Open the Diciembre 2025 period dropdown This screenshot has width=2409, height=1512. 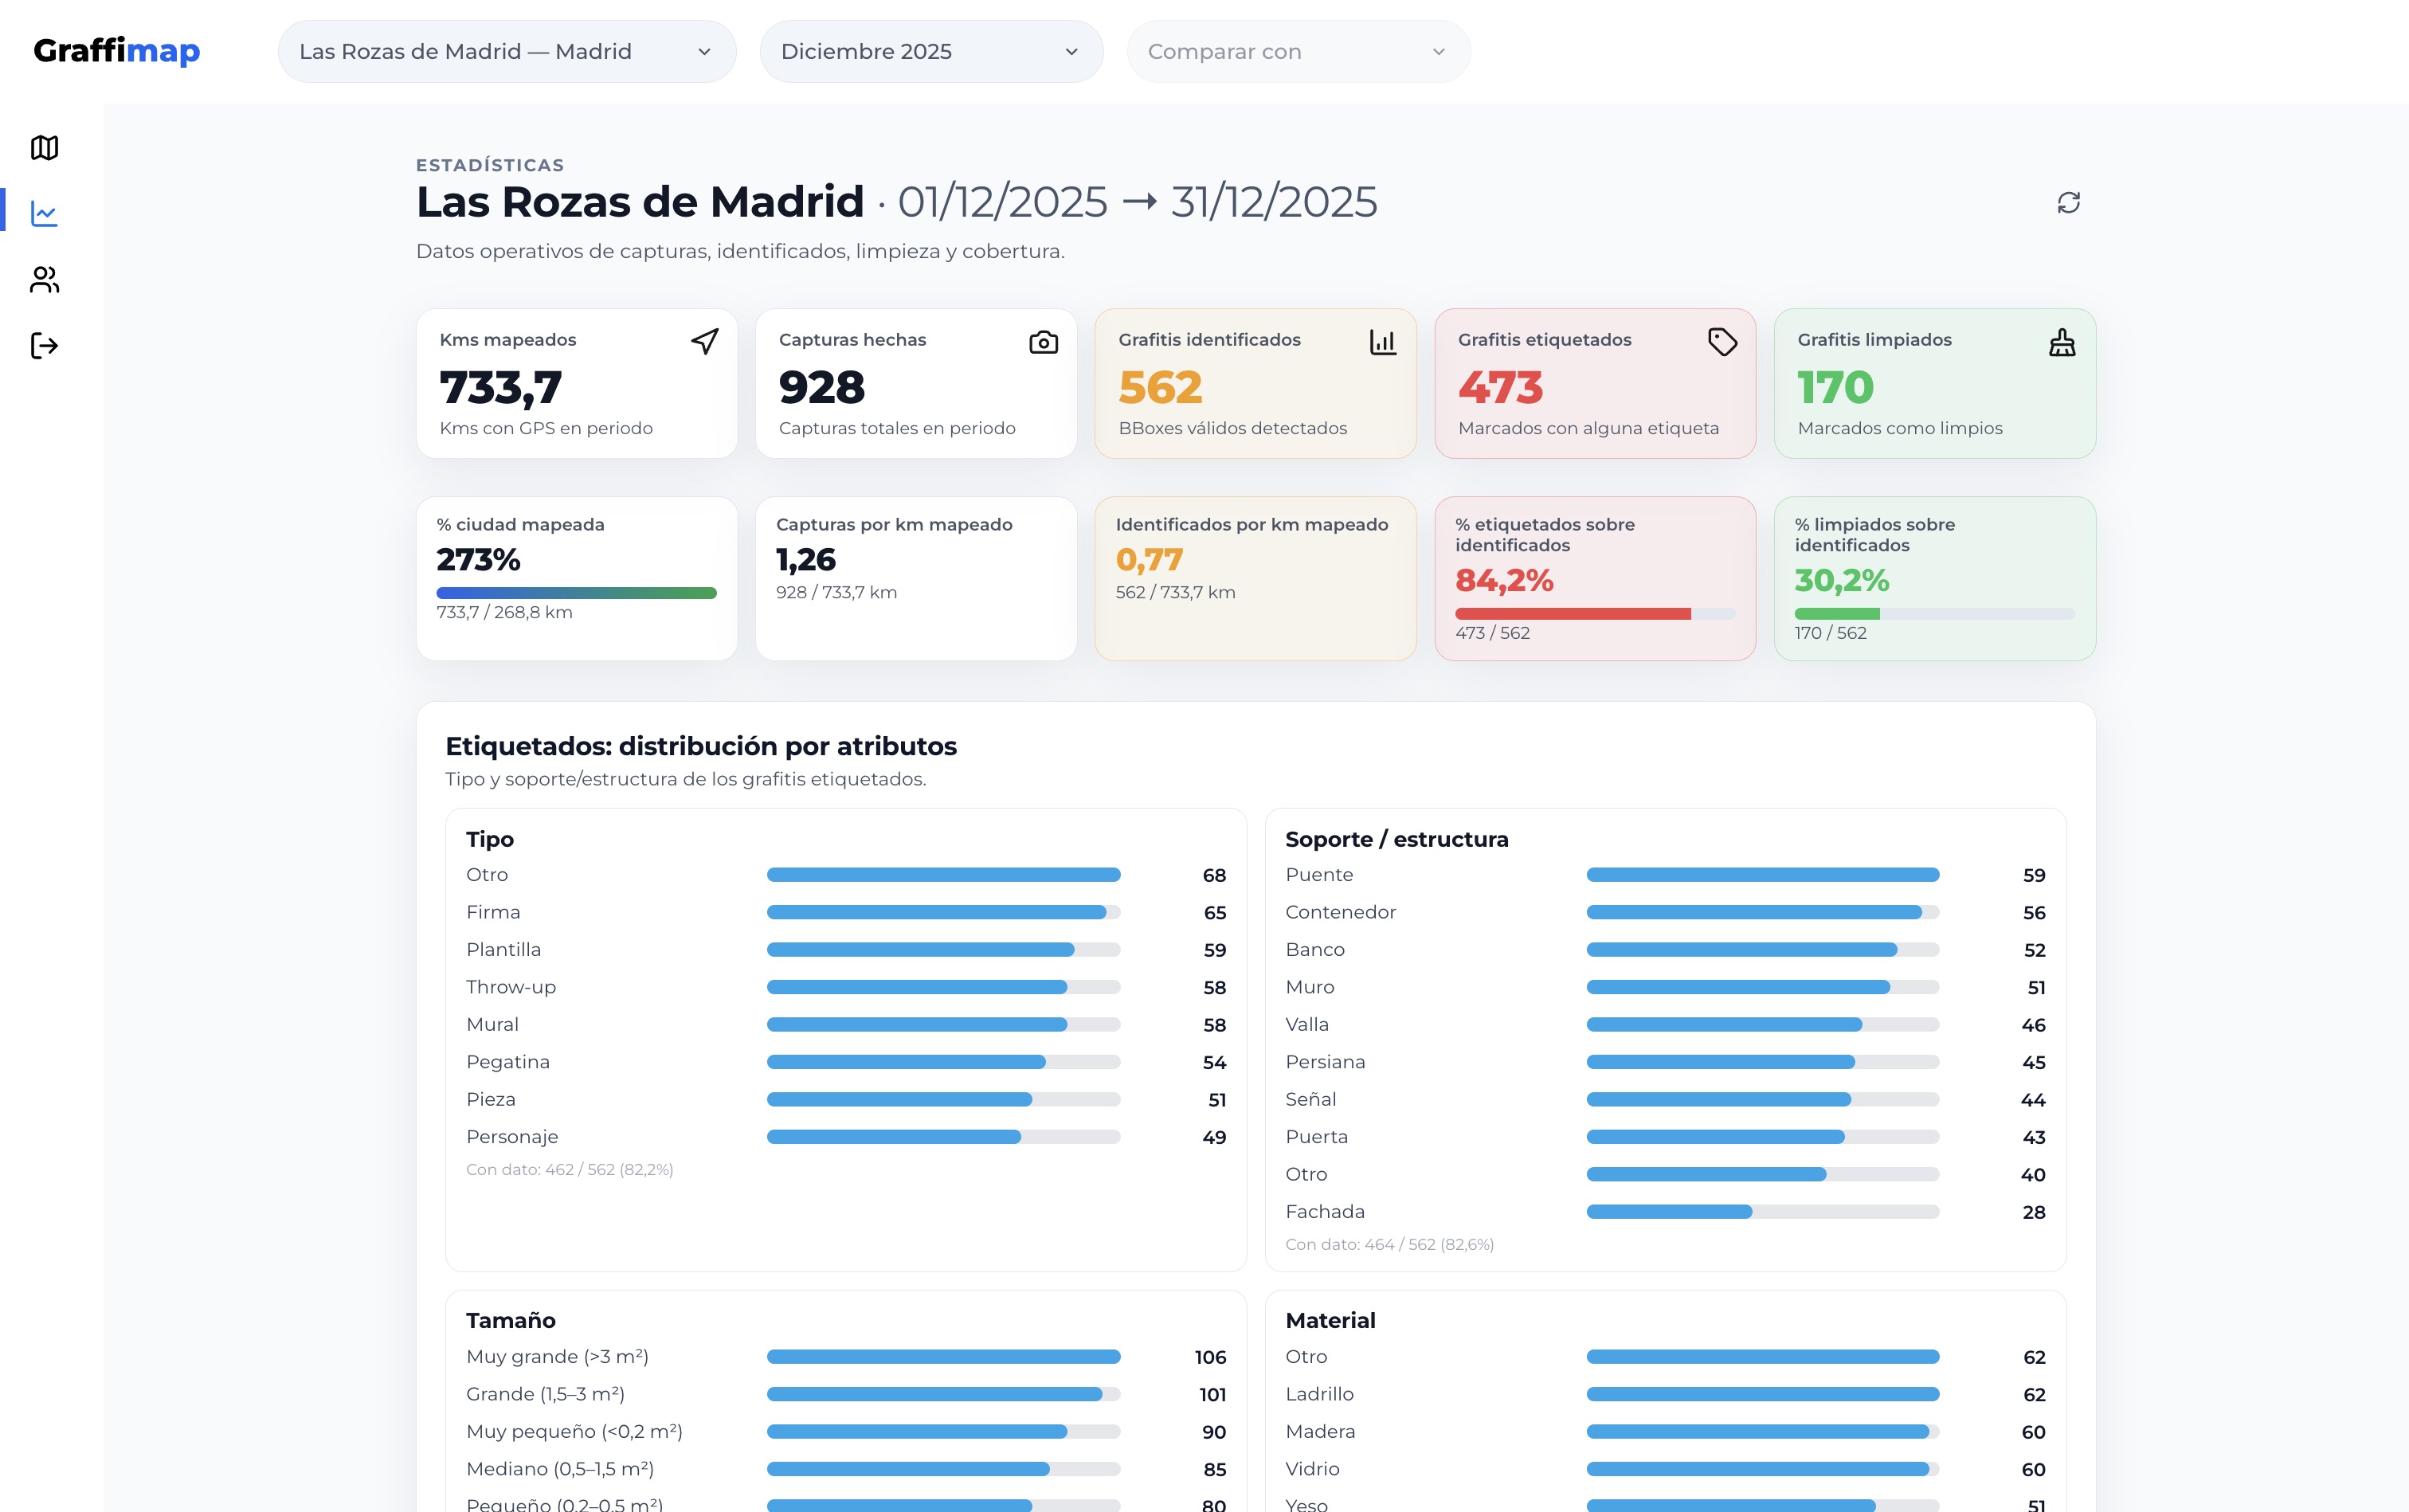[x=930, y=52]
